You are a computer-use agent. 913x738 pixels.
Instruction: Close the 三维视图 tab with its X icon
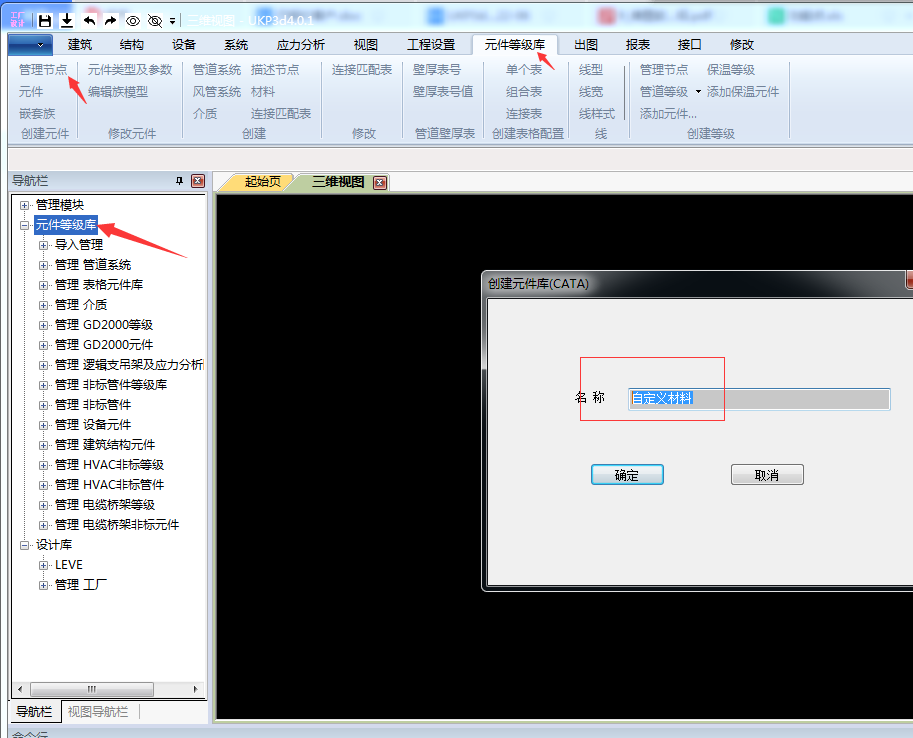(x=380, y=182)
